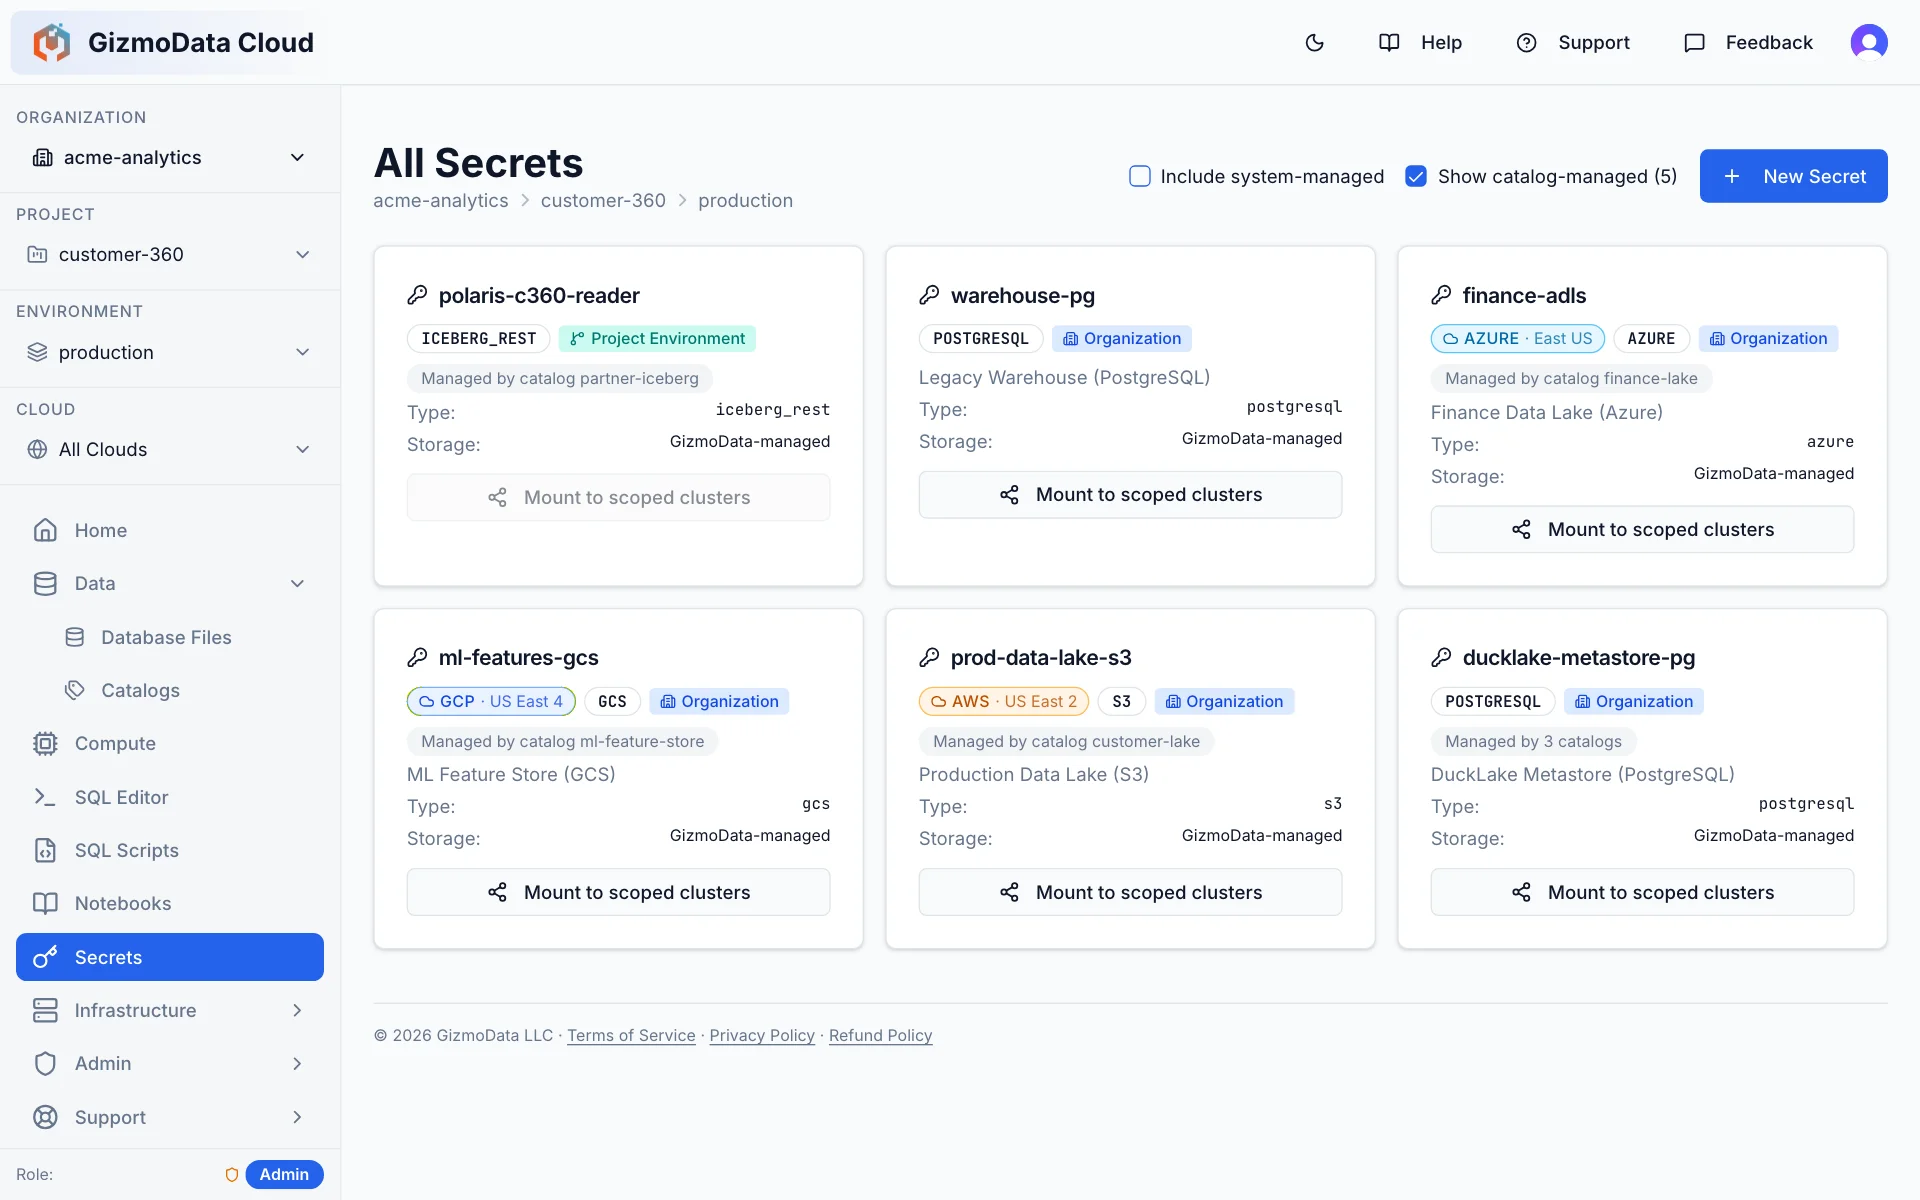
Task: Click the key icon beside ml-features-gcs
Action: [x=417, y=657]
